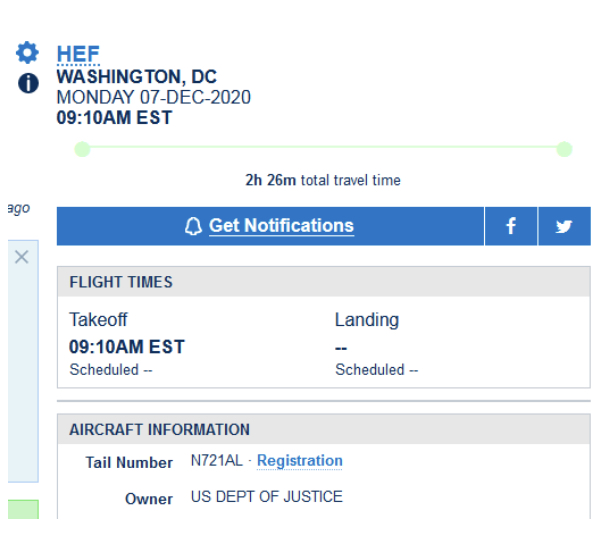Viewport: 609px width, 542px height.
Task: Select the tail number N721AL
Action: coord(219,462)
